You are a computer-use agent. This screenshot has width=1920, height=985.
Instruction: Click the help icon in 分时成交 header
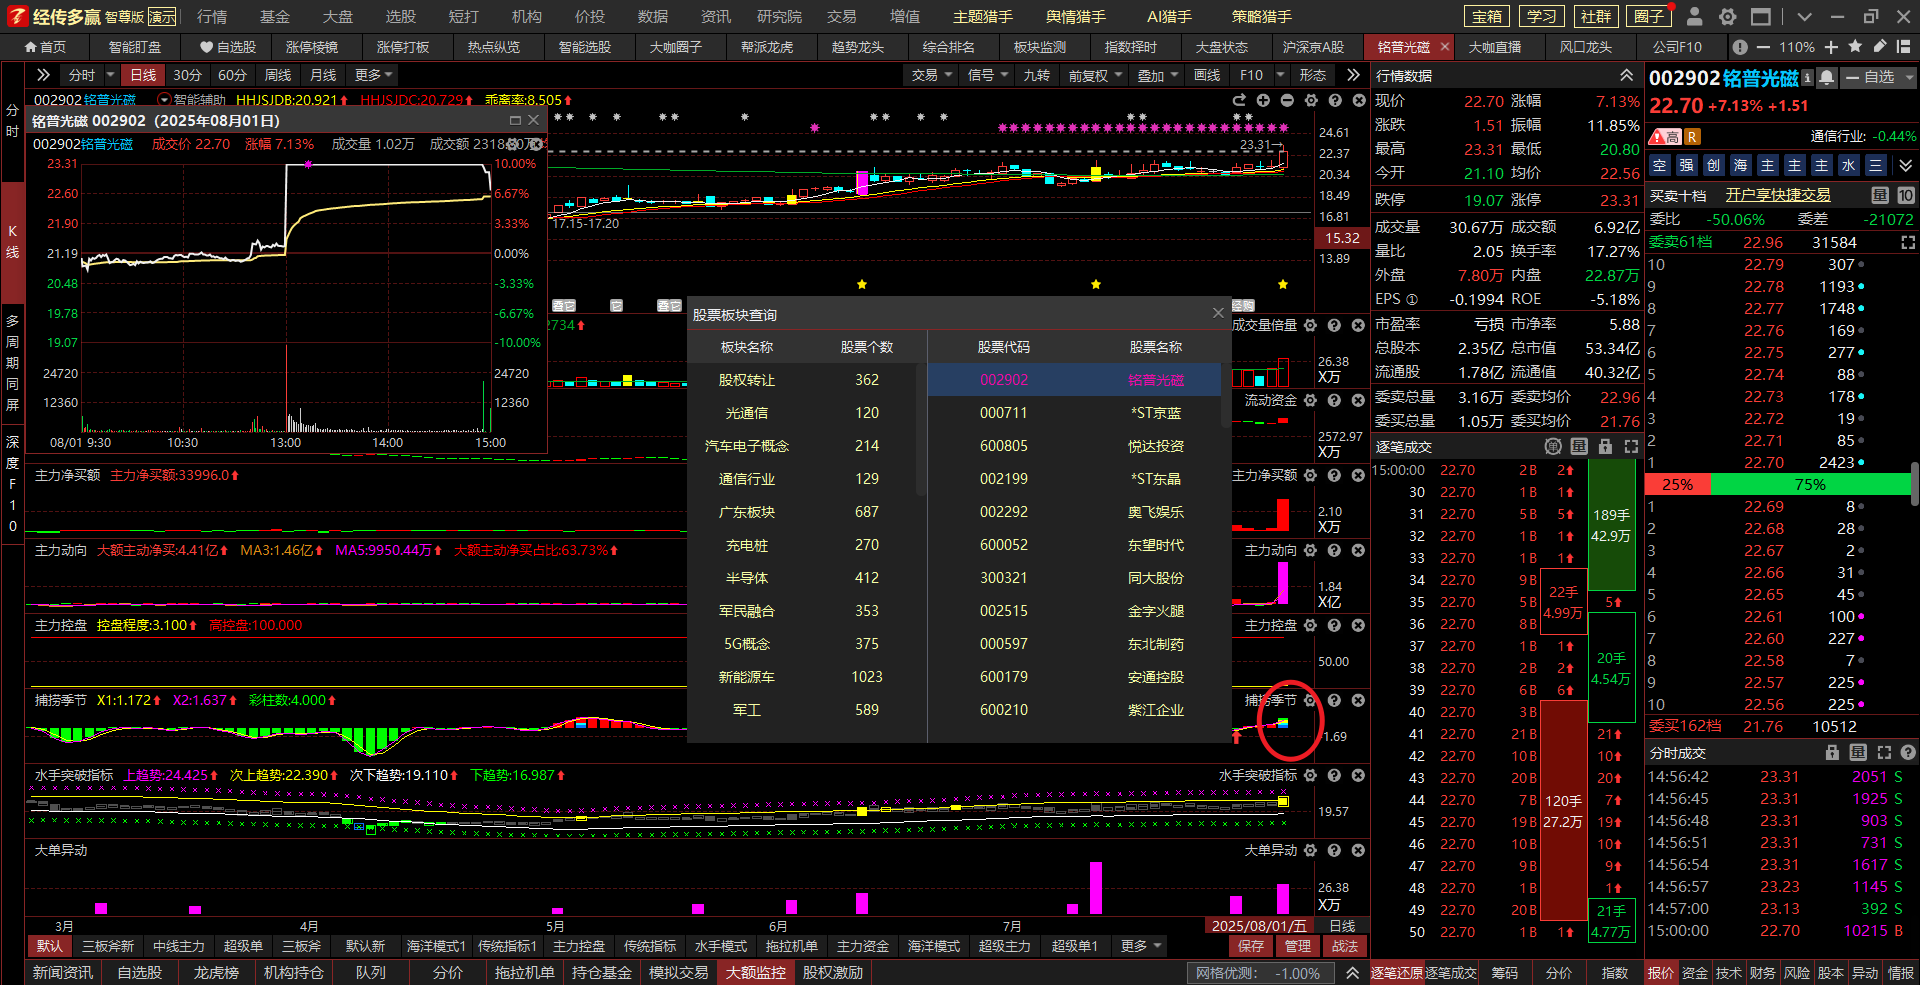[x=1908, y=752]
